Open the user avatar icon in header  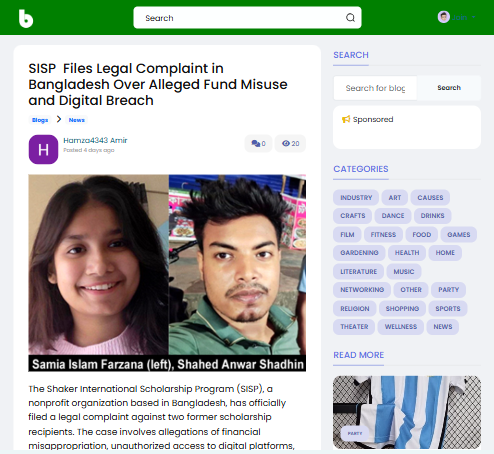point(444,17)
